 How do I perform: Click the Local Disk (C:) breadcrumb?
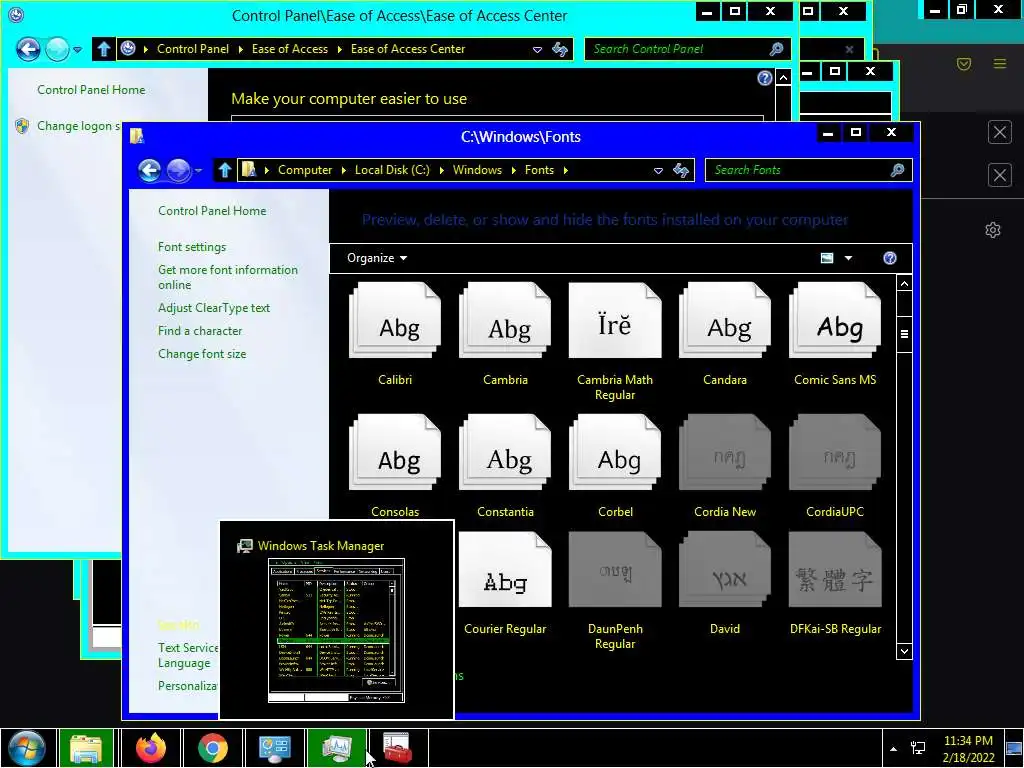click(392, 170)
